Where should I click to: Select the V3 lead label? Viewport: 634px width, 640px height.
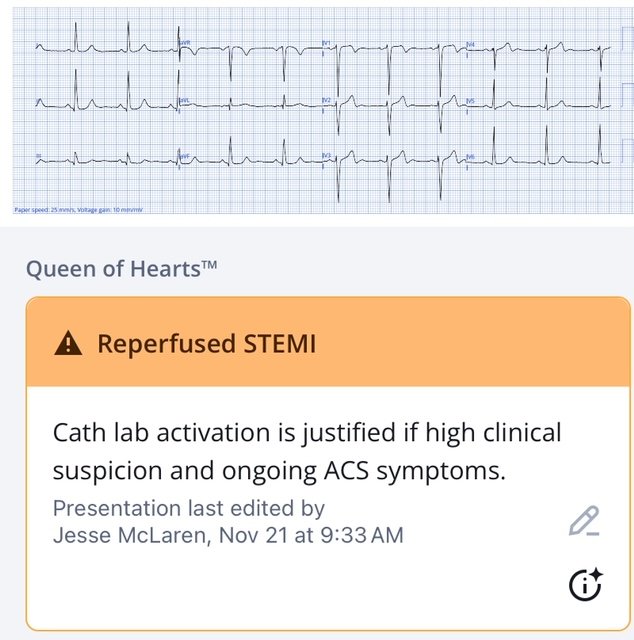326,156
